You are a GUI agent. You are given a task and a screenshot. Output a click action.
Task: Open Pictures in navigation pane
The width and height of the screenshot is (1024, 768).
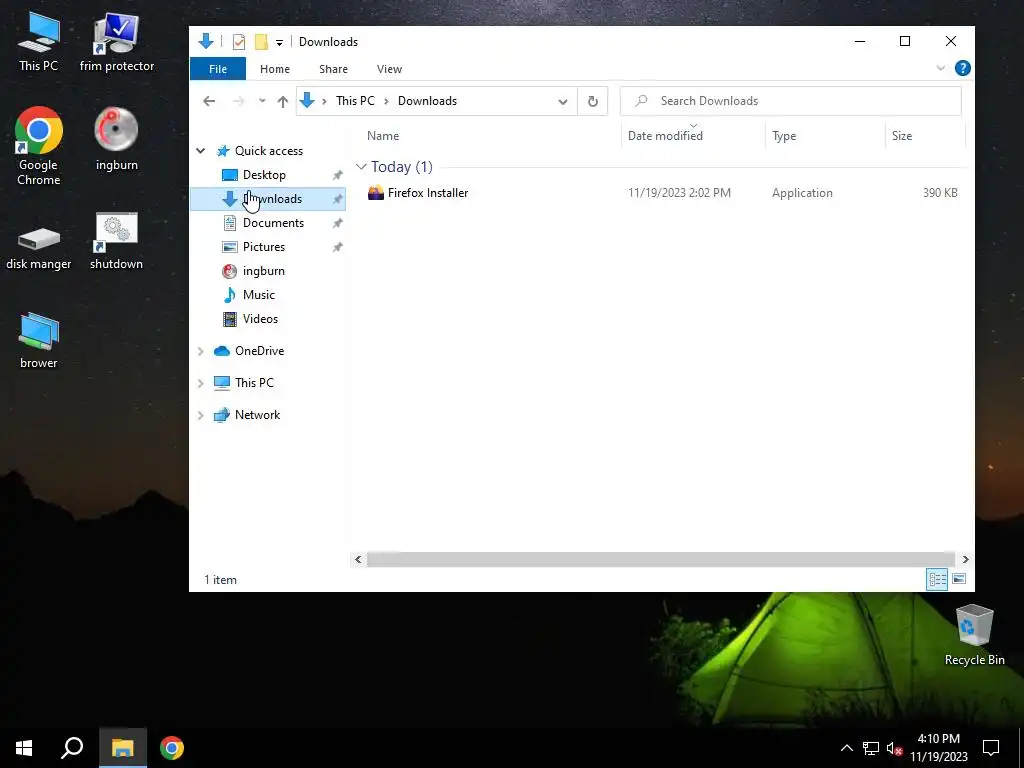point(264,247)
